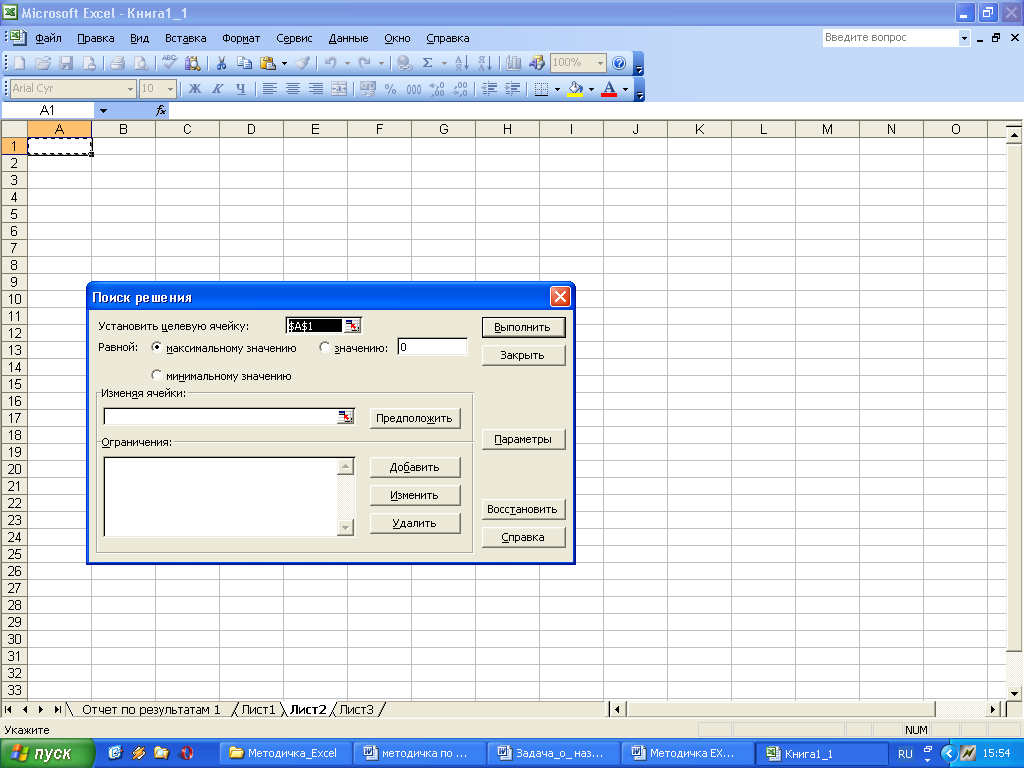The width and height of the screenshot is (1024, 768).
Task: Click the fx insert function icon
Action: tap(161, 110)
